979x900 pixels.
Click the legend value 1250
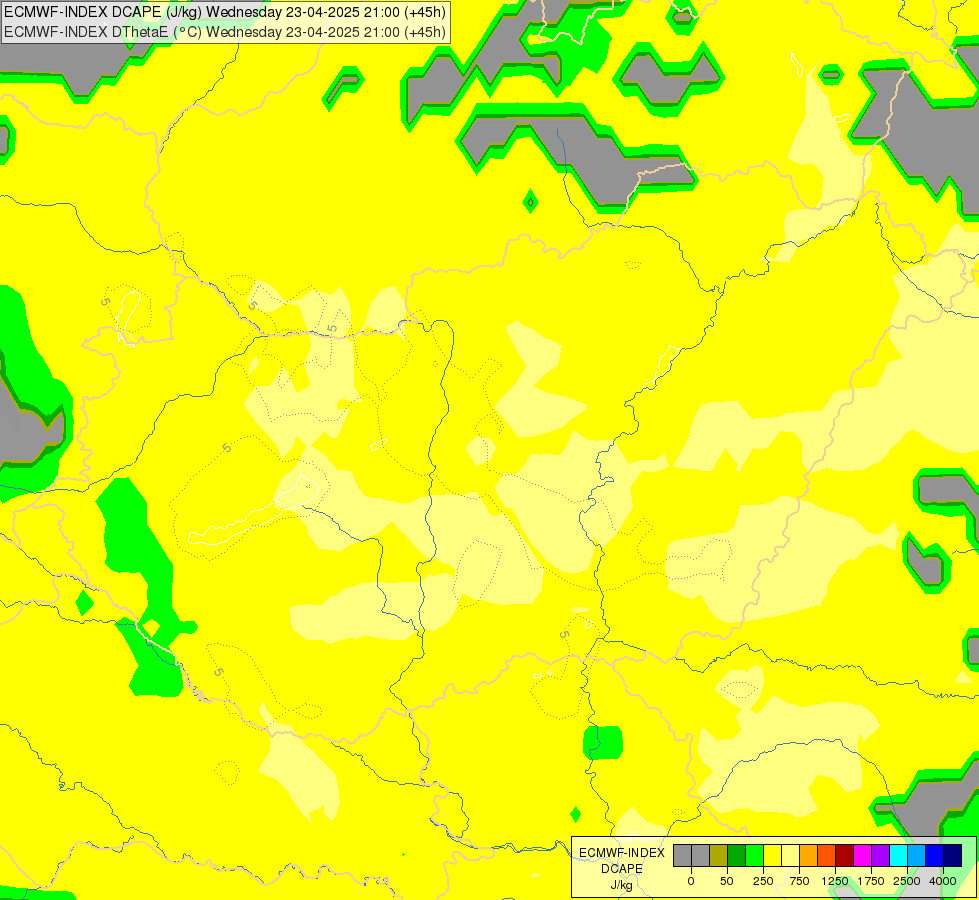coord(835,881)
